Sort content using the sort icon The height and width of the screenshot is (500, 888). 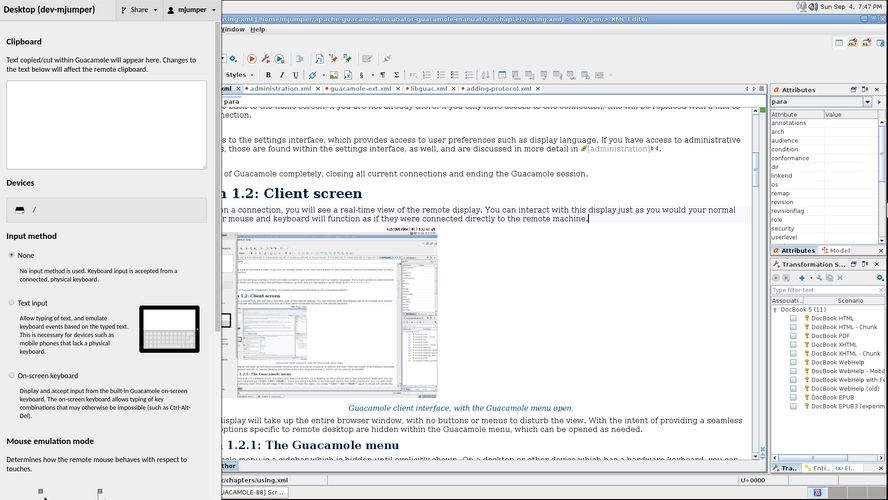pos(485,75)
